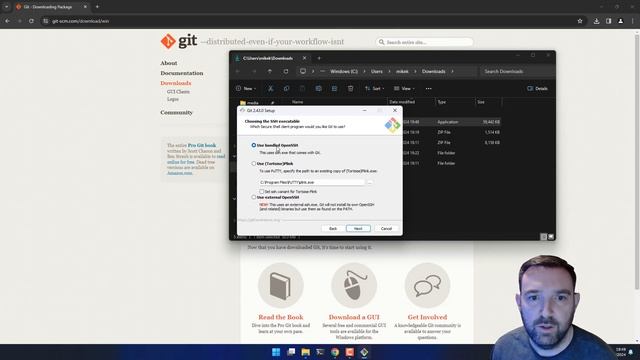This screenshot has height=360, width=640.
Task: Click the Search entire site field
Action: (424, 42)
